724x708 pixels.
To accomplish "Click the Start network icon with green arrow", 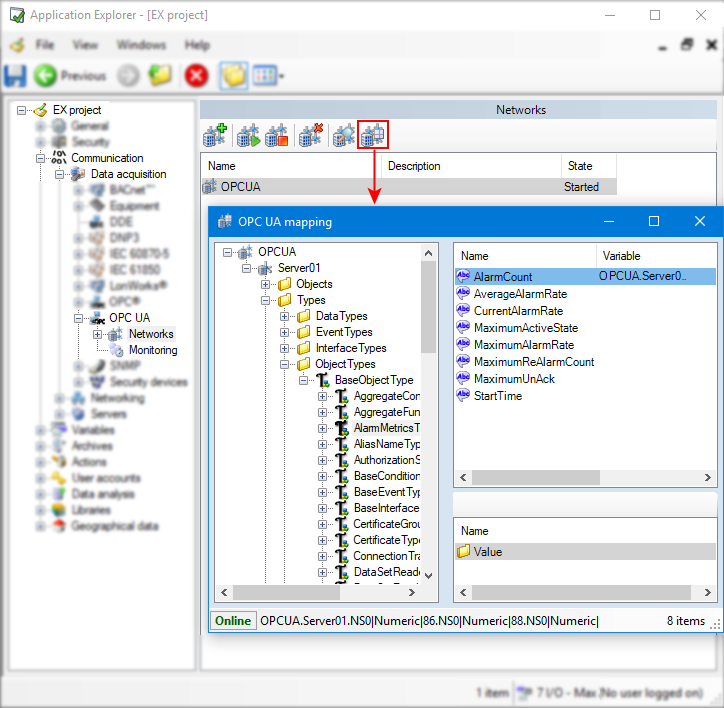I will (x=247, y=134).
